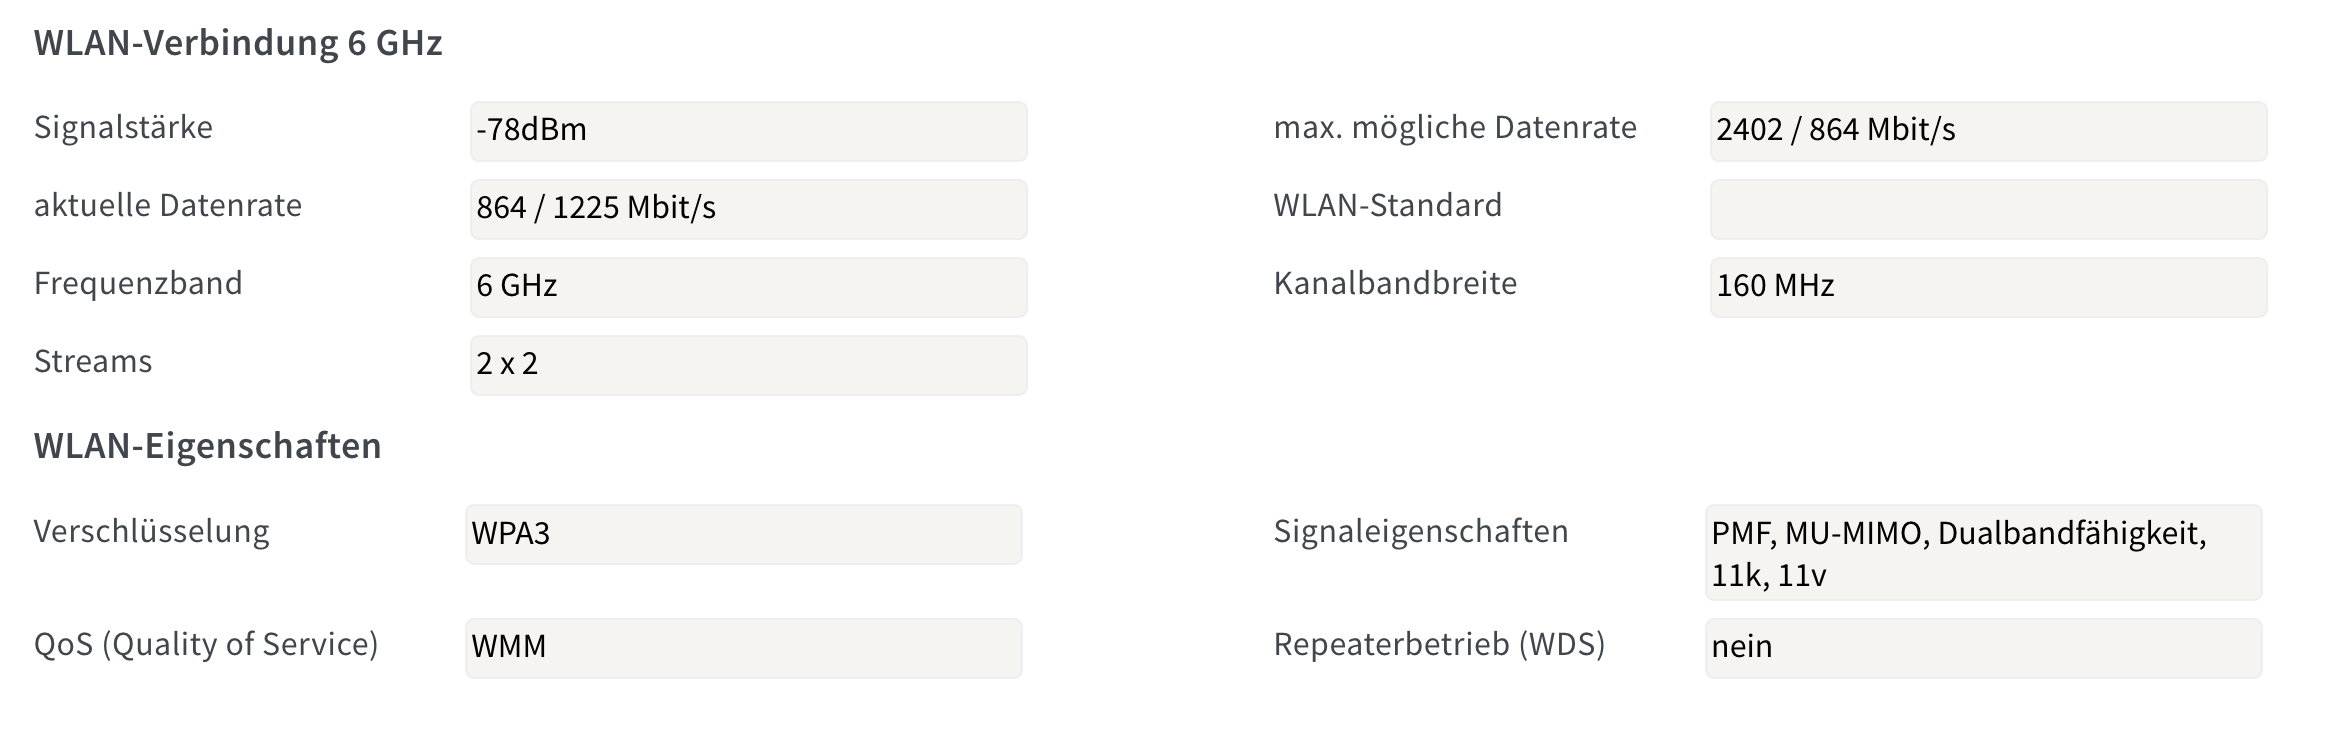Image resolution: width=2344 pixels, height=744 pixels.
Task: Click the Verschlüsselung label
Action: 151,532
